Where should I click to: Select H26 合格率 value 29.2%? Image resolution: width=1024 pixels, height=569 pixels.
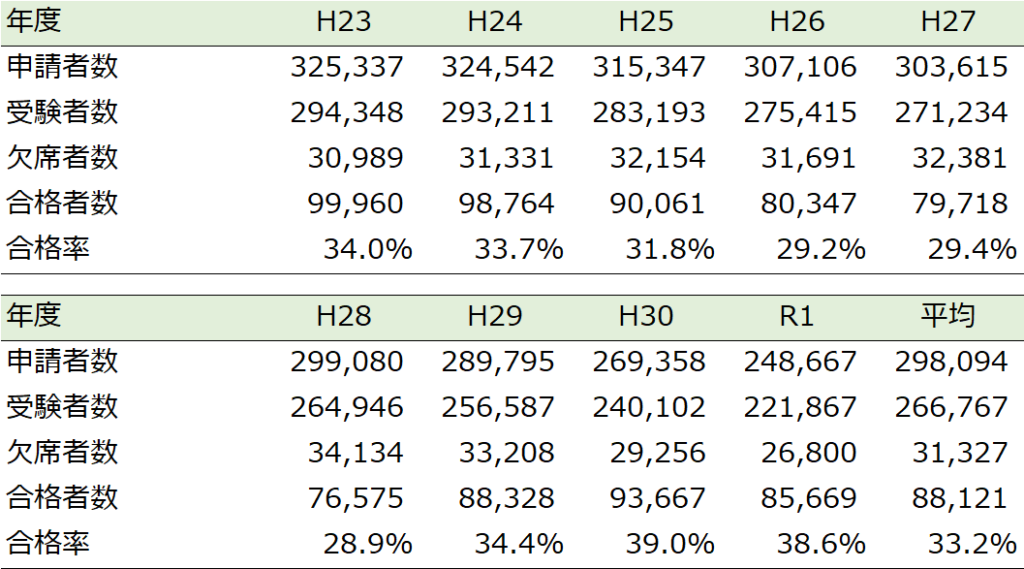pyautogui.click(x=821, y=249)
